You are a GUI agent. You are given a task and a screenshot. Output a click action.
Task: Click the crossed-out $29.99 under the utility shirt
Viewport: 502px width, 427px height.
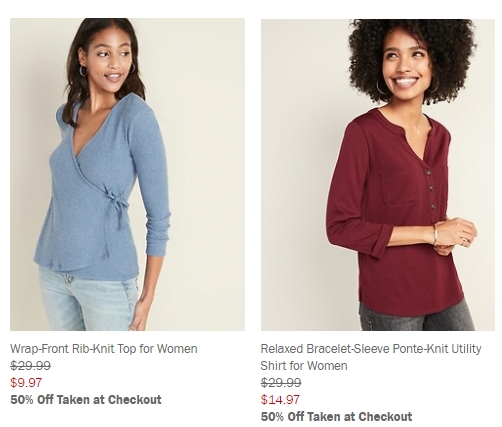pyautogui.click(x=281, y=382)
